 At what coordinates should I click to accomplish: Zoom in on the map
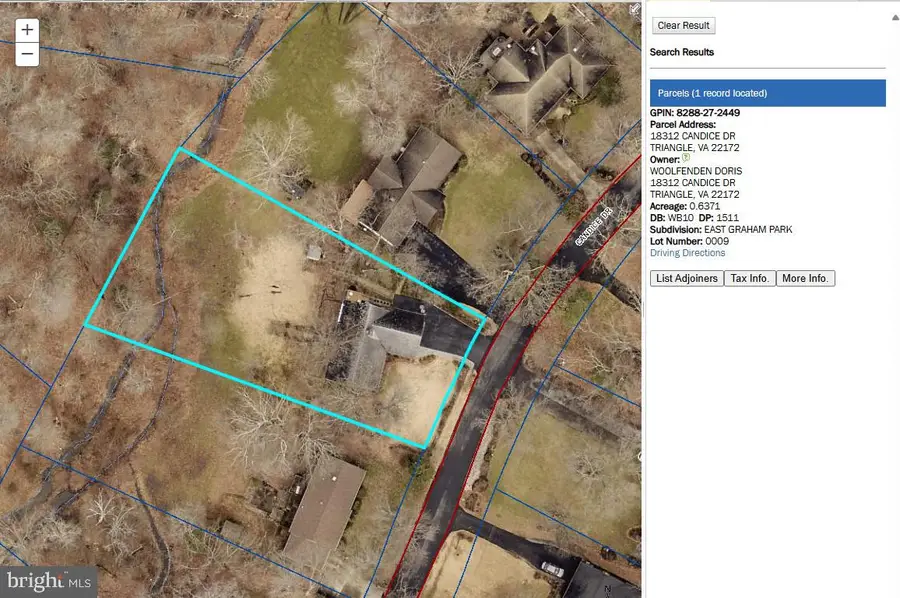pos(27,30)
